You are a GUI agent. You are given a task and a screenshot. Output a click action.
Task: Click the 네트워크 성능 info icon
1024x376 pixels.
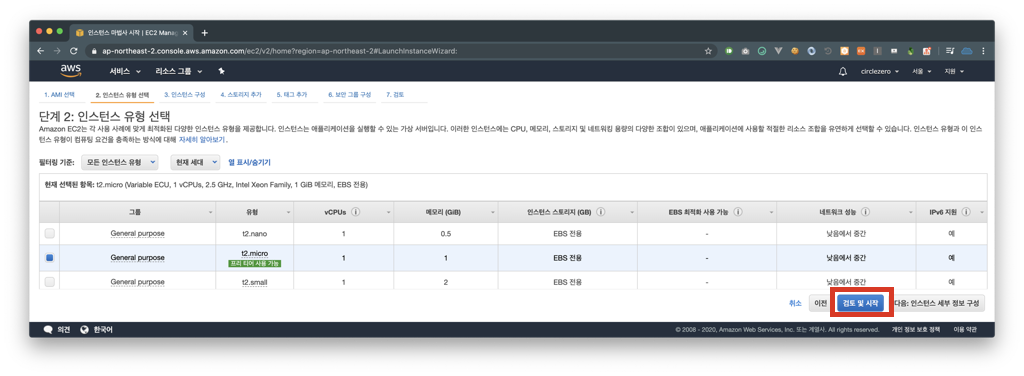coord(865,212)
